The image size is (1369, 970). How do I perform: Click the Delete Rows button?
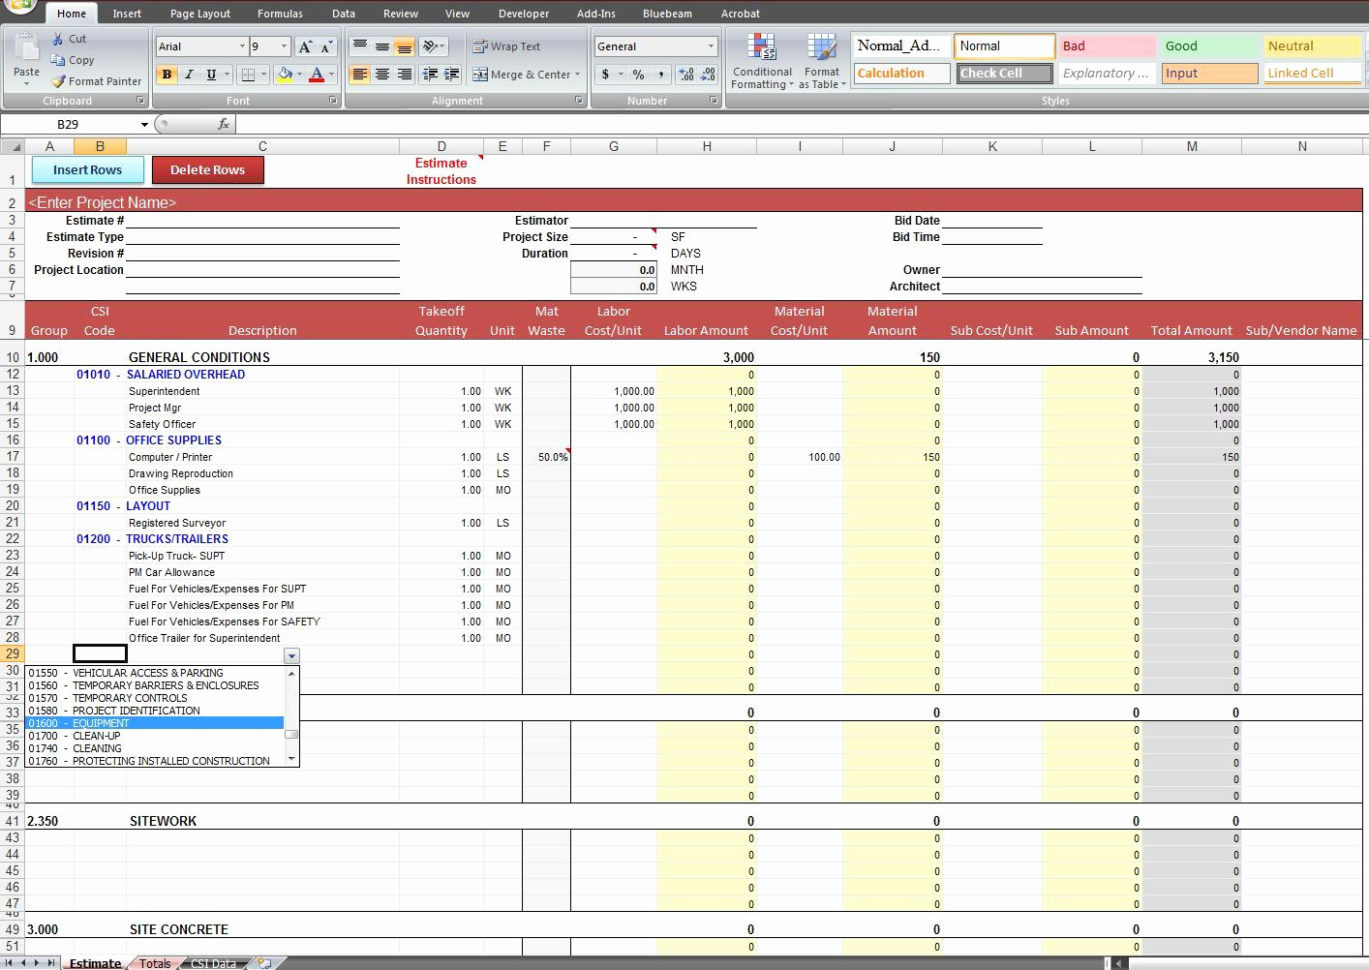click(x=208, y=170)
